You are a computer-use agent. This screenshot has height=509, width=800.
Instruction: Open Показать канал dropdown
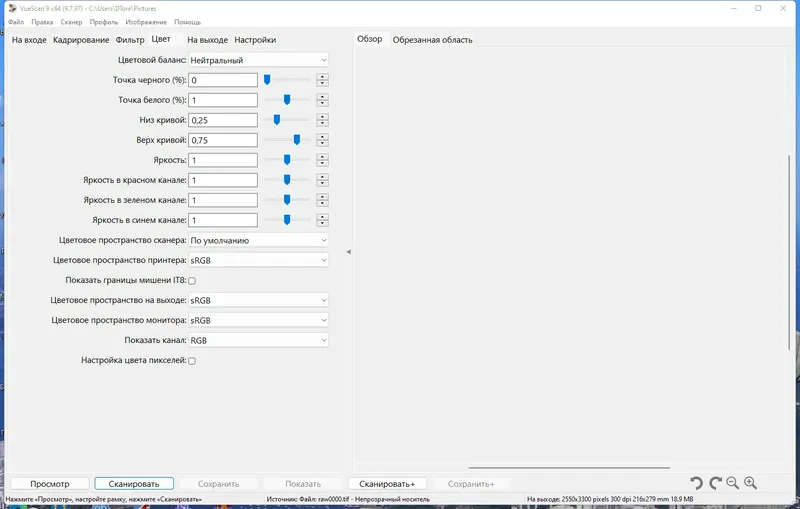pyautogui.click(x=258, y=340)
